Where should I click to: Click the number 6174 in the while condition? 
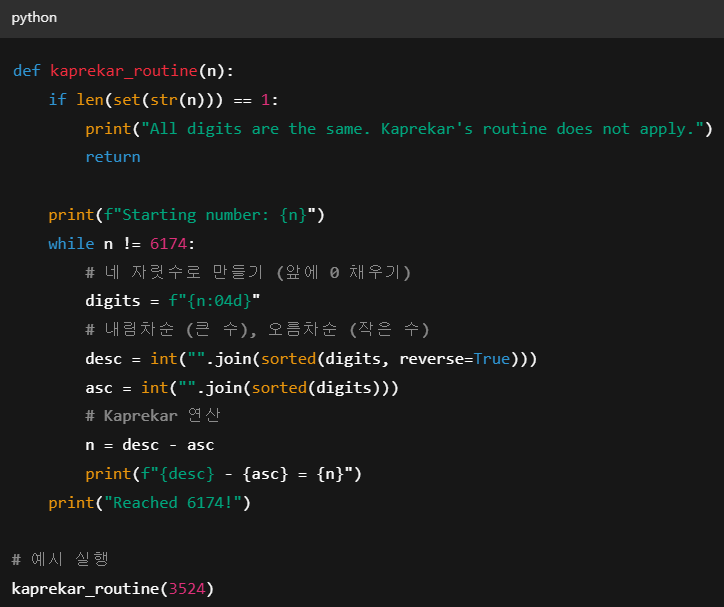pyautogui.click(x=169, y=244)
